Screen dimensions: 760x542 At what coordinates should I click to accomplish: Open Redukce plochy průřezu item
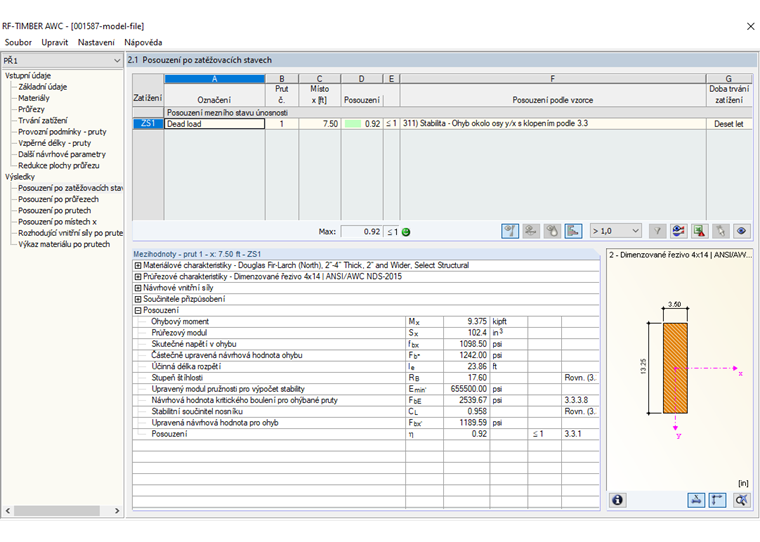point(59,165)
